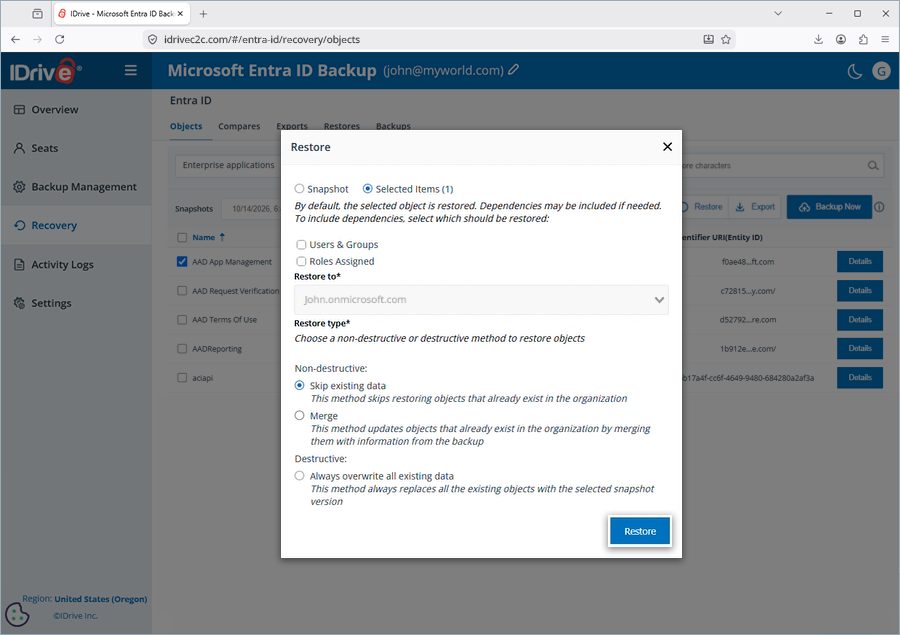Open cookie settings icon
Screen dimensions: 900x635
click(17, 615)
